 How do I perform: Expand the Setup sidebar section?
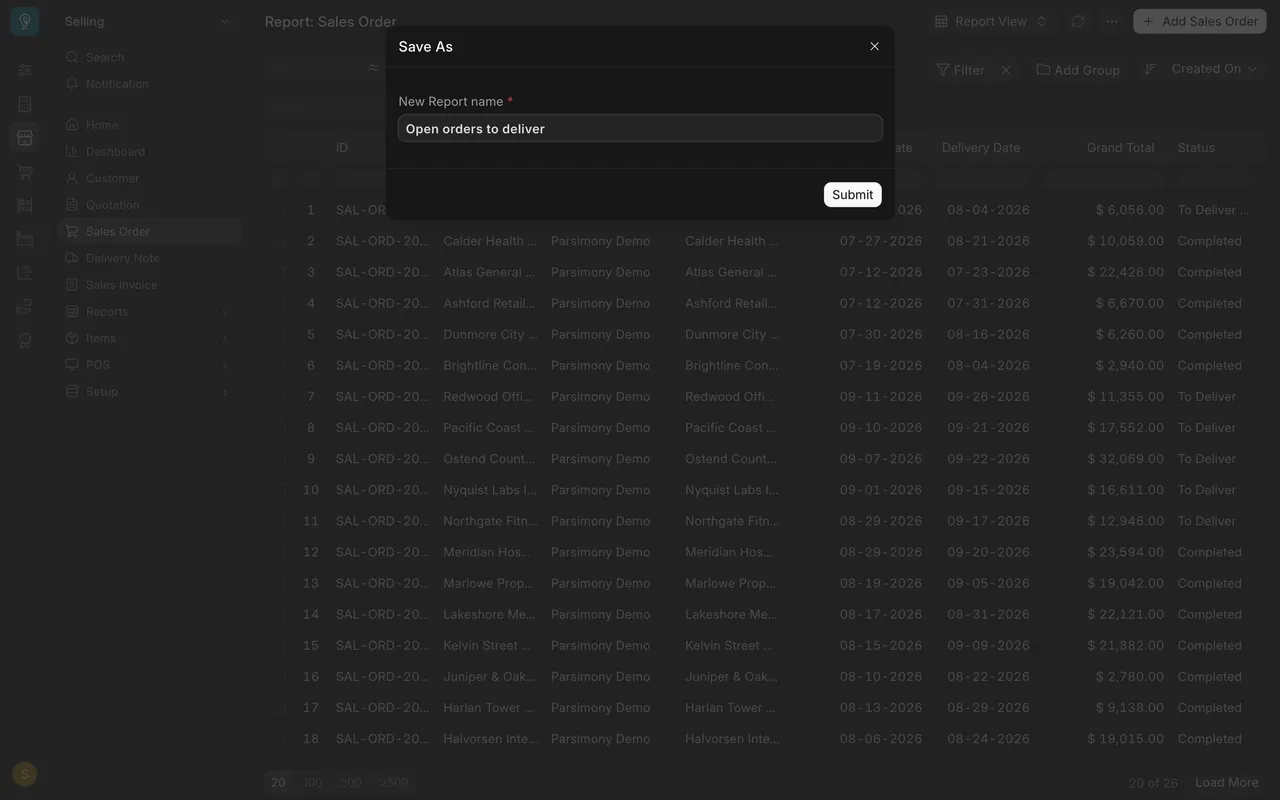(x=149, y=392)
